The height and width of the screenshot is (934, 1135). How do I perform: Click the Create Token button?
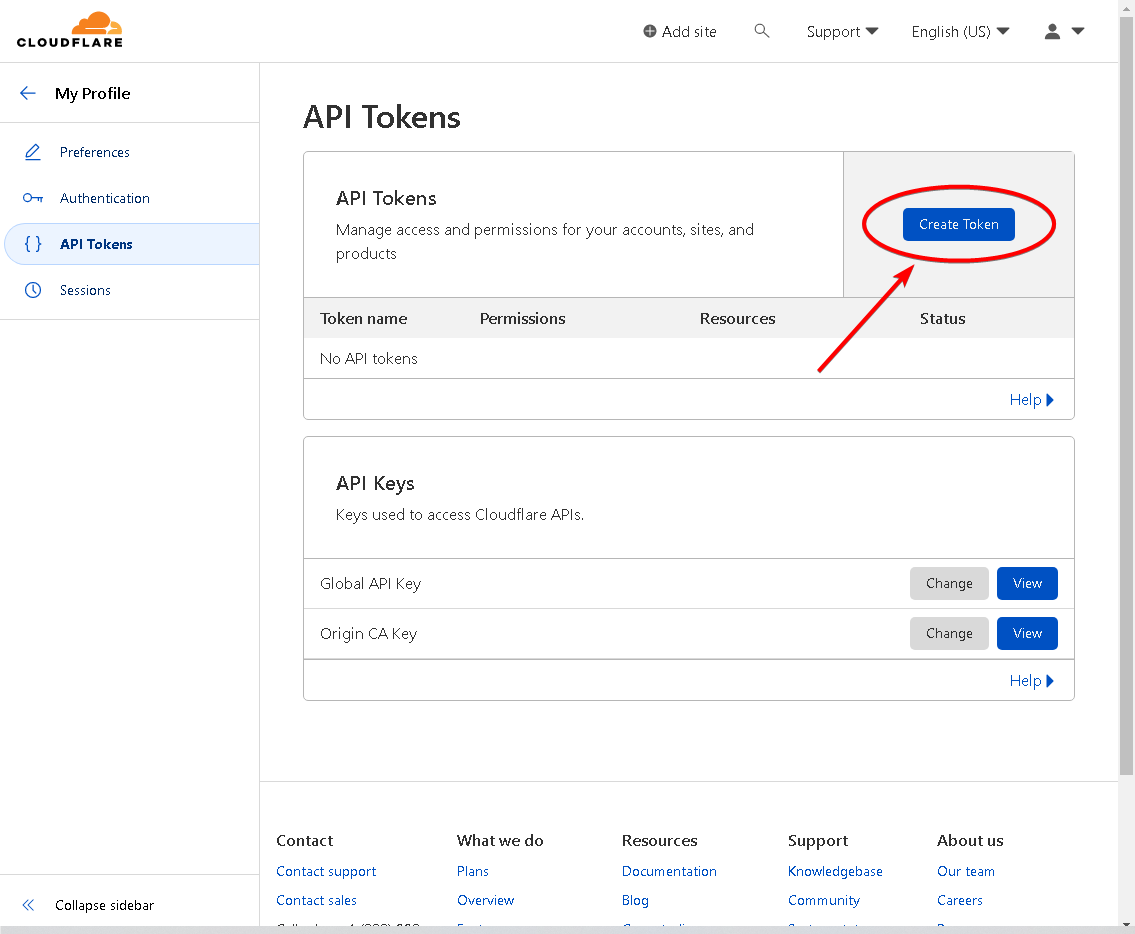pos(958,224)
